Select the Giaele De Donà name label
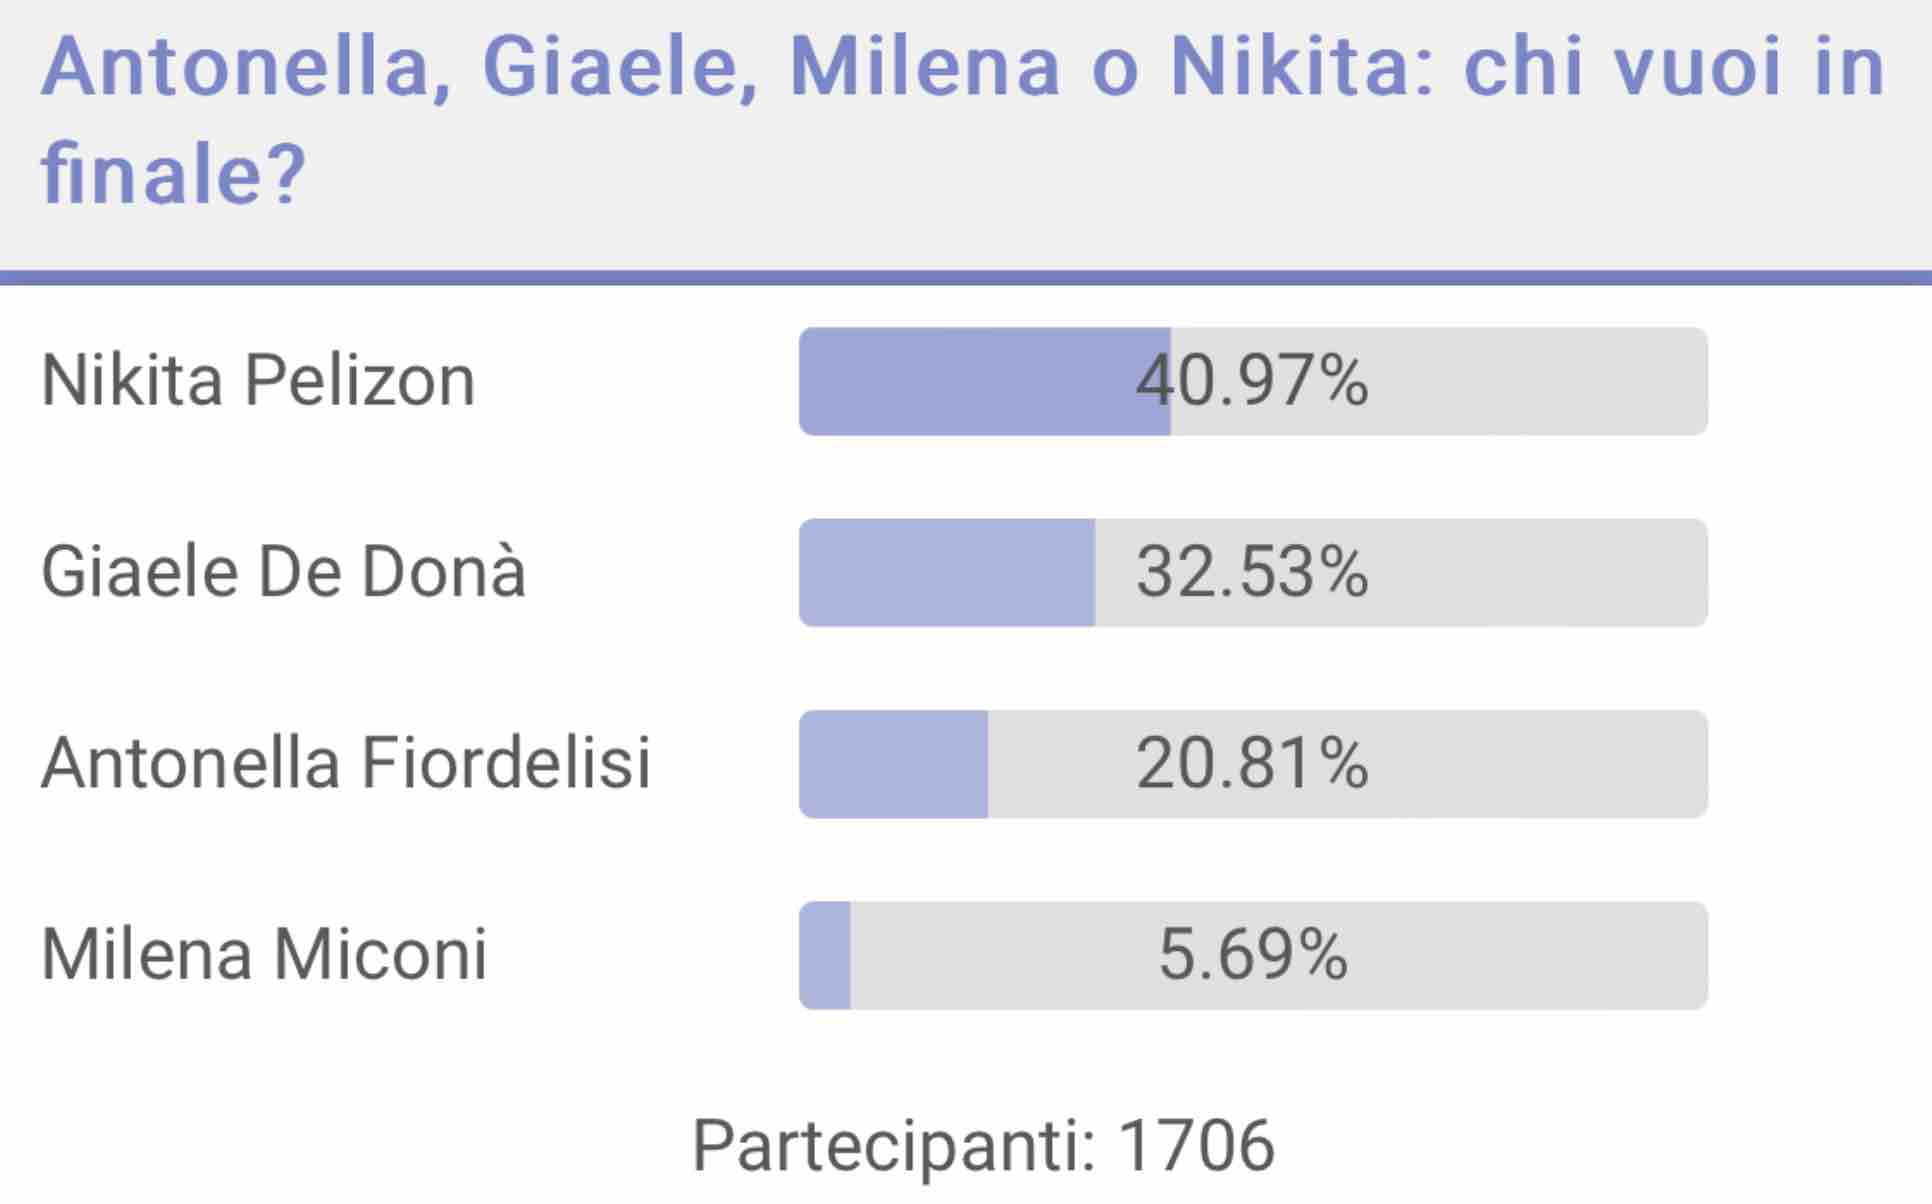1932x1204 pixels. click(283, 572)
